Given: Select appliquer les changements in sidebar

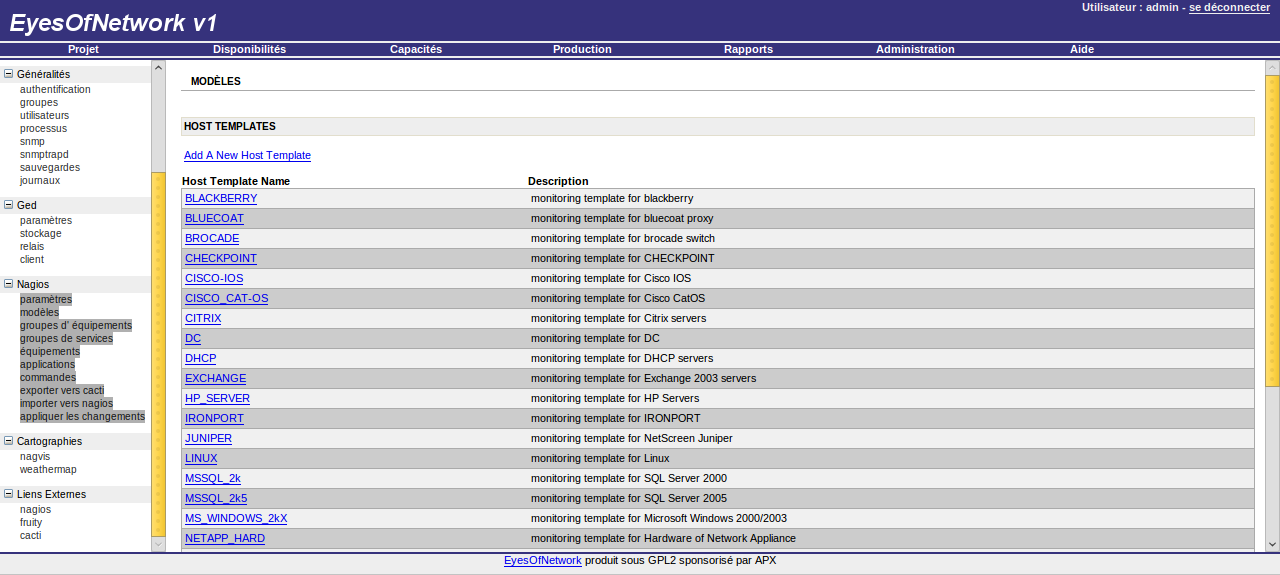Looking at the screenshot, I should 82,416.
